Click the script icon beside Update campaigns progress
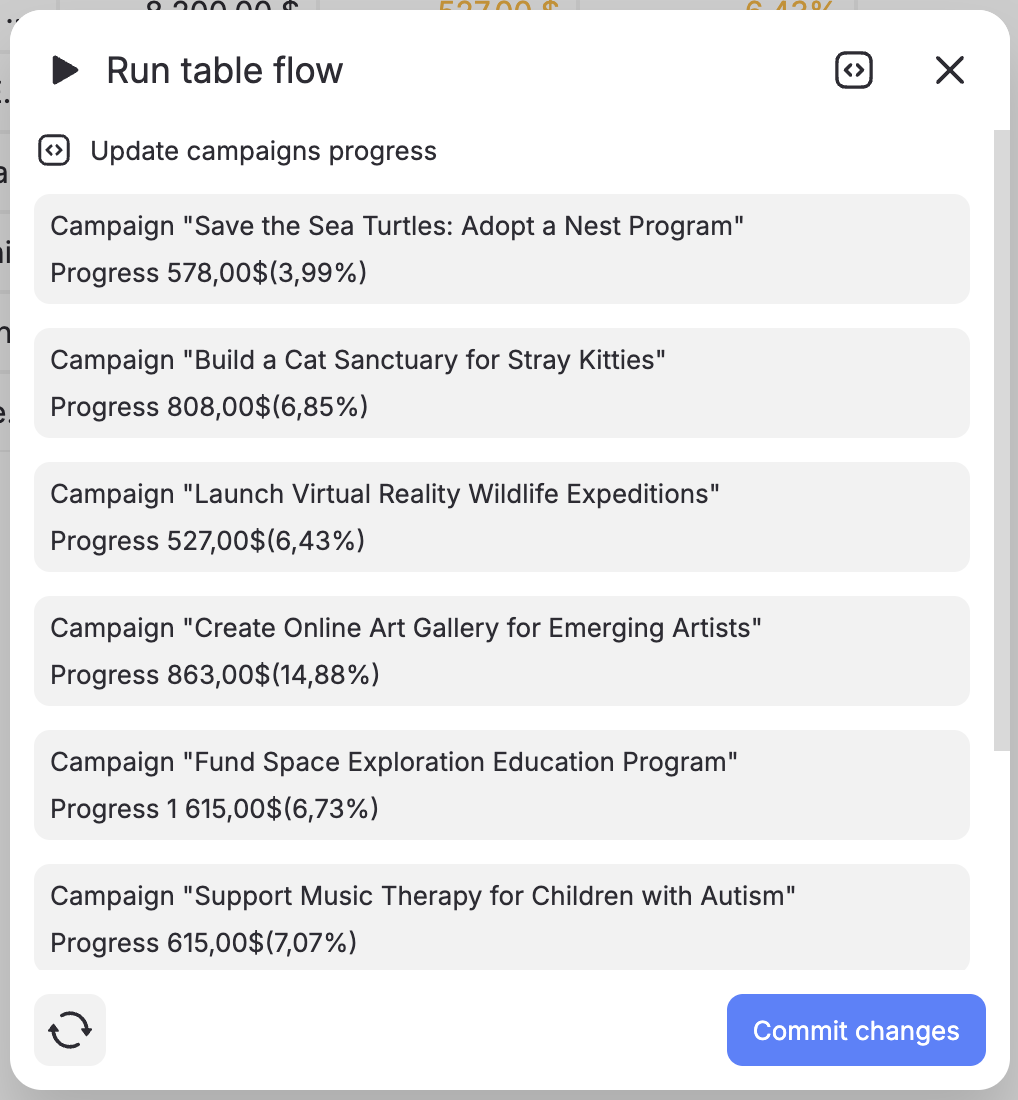1018x1100 pixels. [x=54, y=151]
